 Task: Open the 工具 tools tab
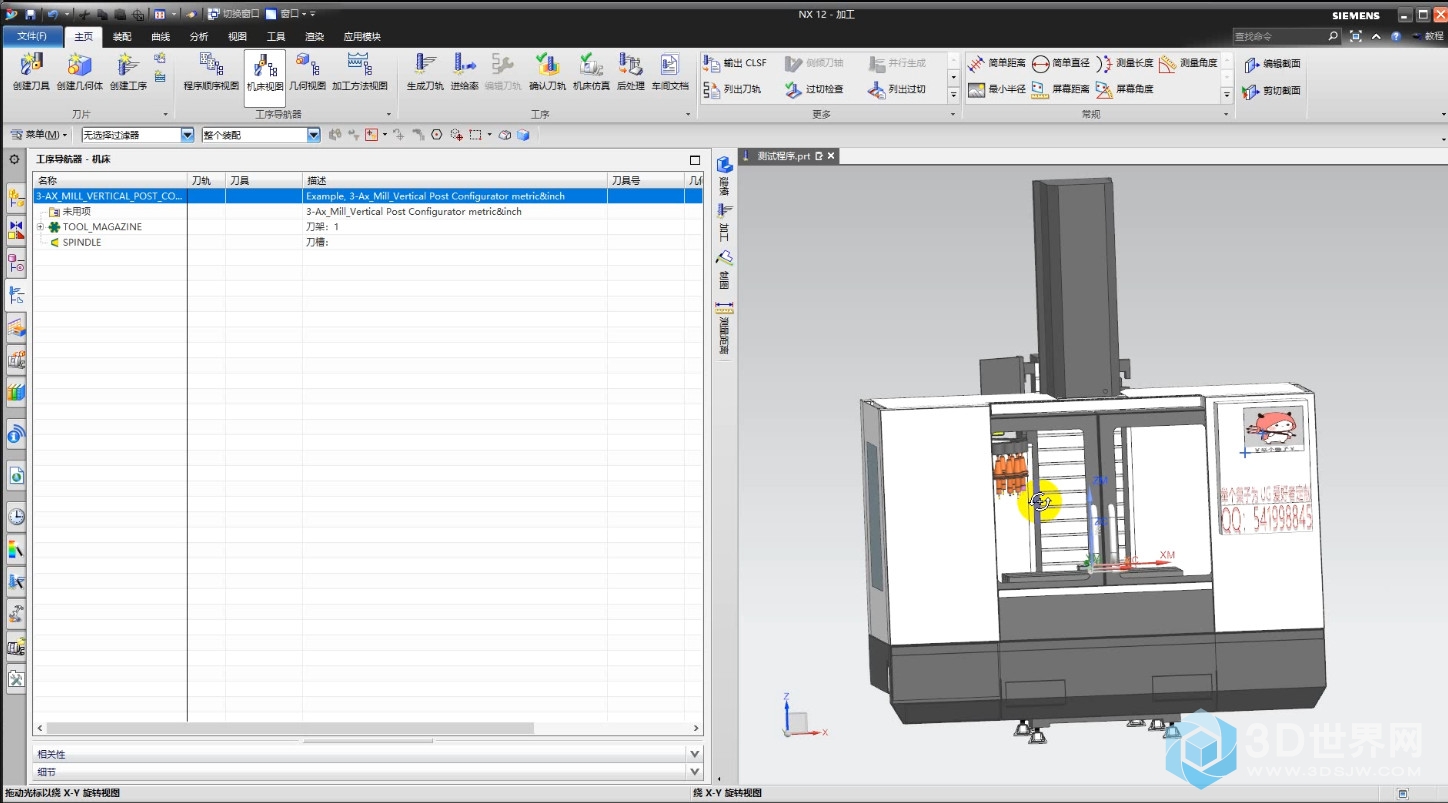tap(276, 37)
